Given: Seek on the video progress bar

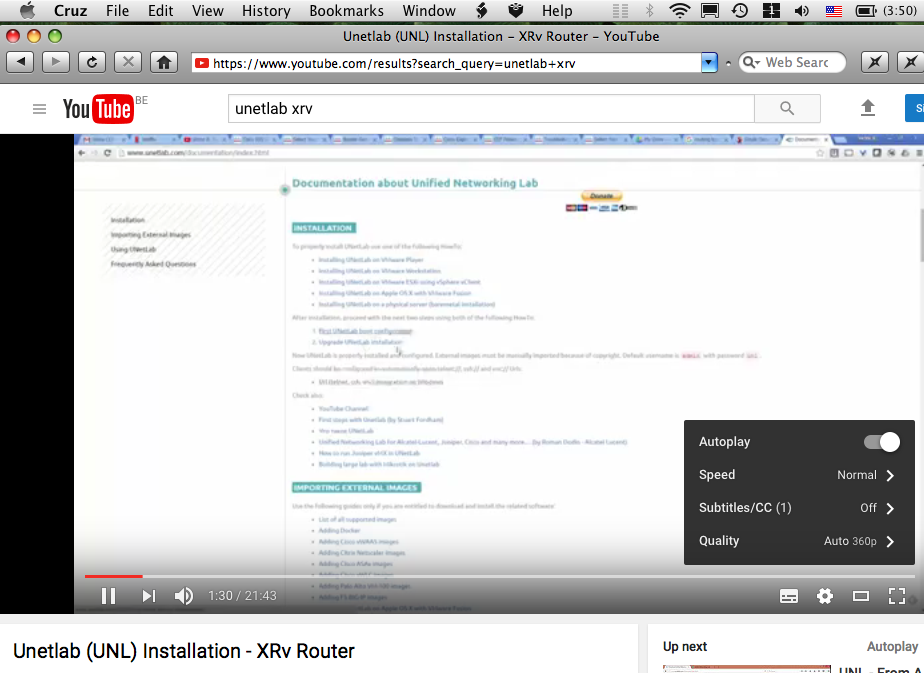Looking at the screenshot, I should coord(500,576).
